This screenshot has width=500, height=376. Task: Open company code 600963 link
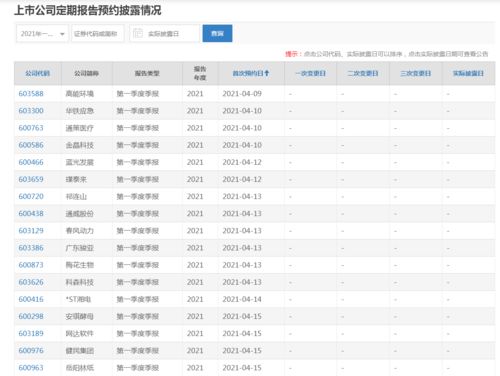[x=31, y=368]
